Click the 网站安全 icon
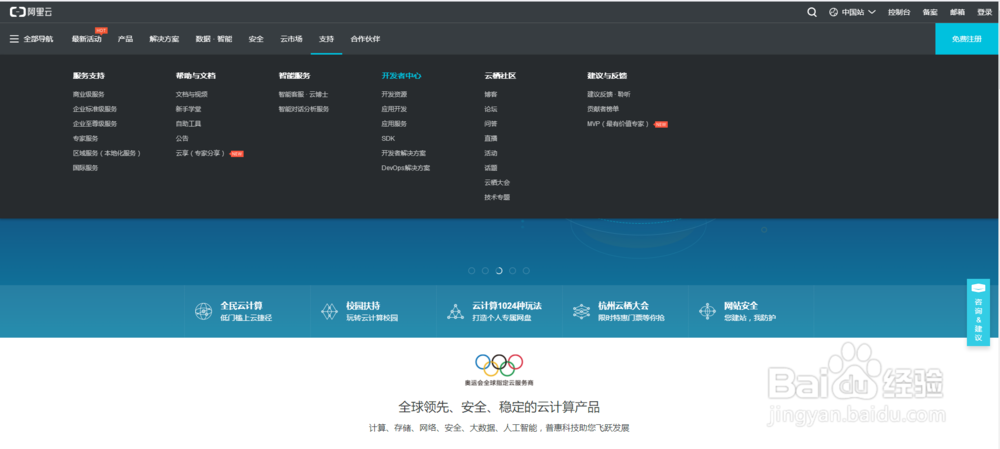This screenshot has width=1000, height=449. (x=707, y=311)
